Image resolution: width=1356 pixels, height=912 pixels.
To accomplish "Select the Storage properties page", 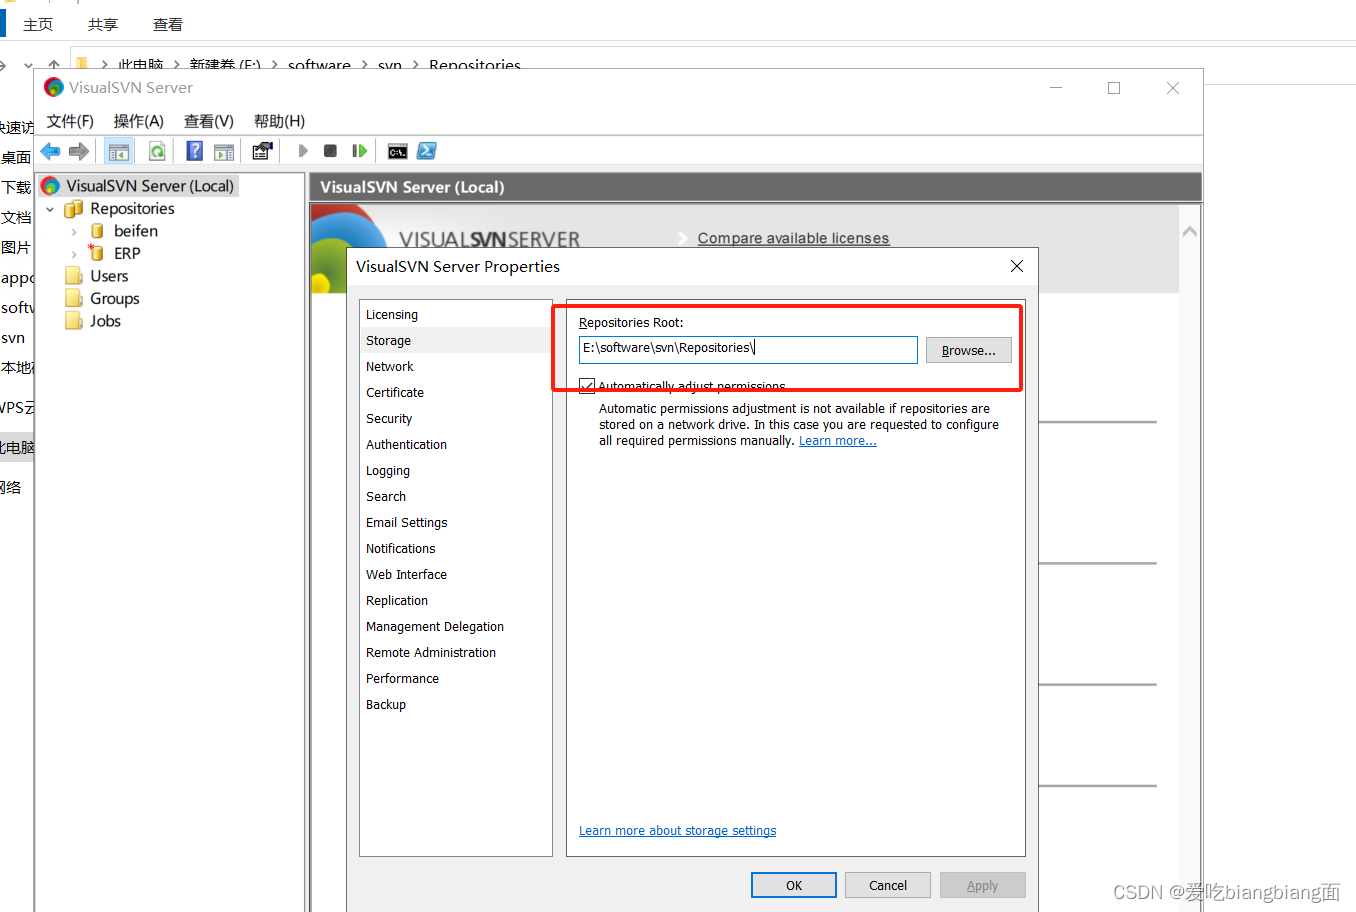I will point(455,340).
